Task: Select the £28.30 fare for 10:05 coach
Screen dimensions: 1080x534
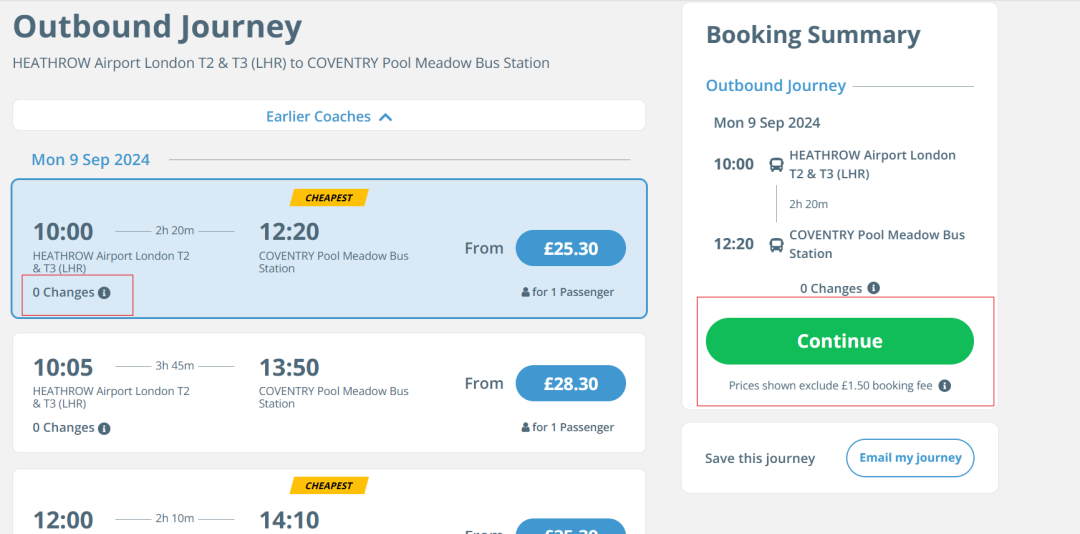Action: pyautogui.click(x=570, y=383)
